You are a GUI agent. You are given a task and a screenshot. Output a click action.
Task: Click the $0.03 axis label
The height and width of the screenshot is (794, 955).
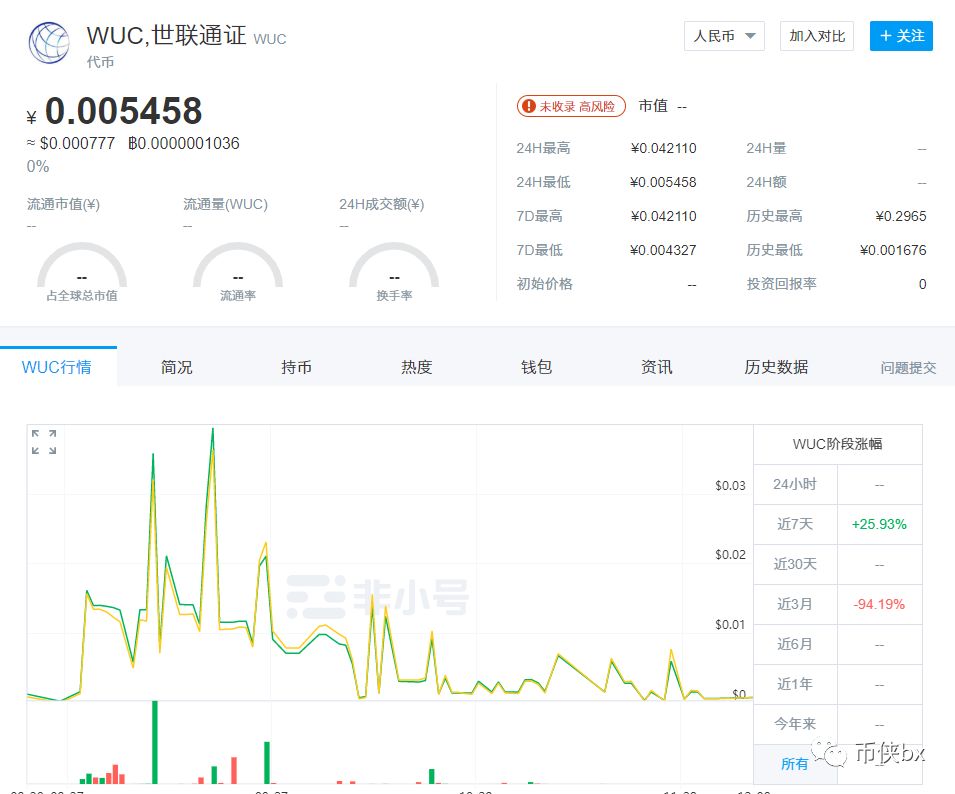(x=730, y=485)
